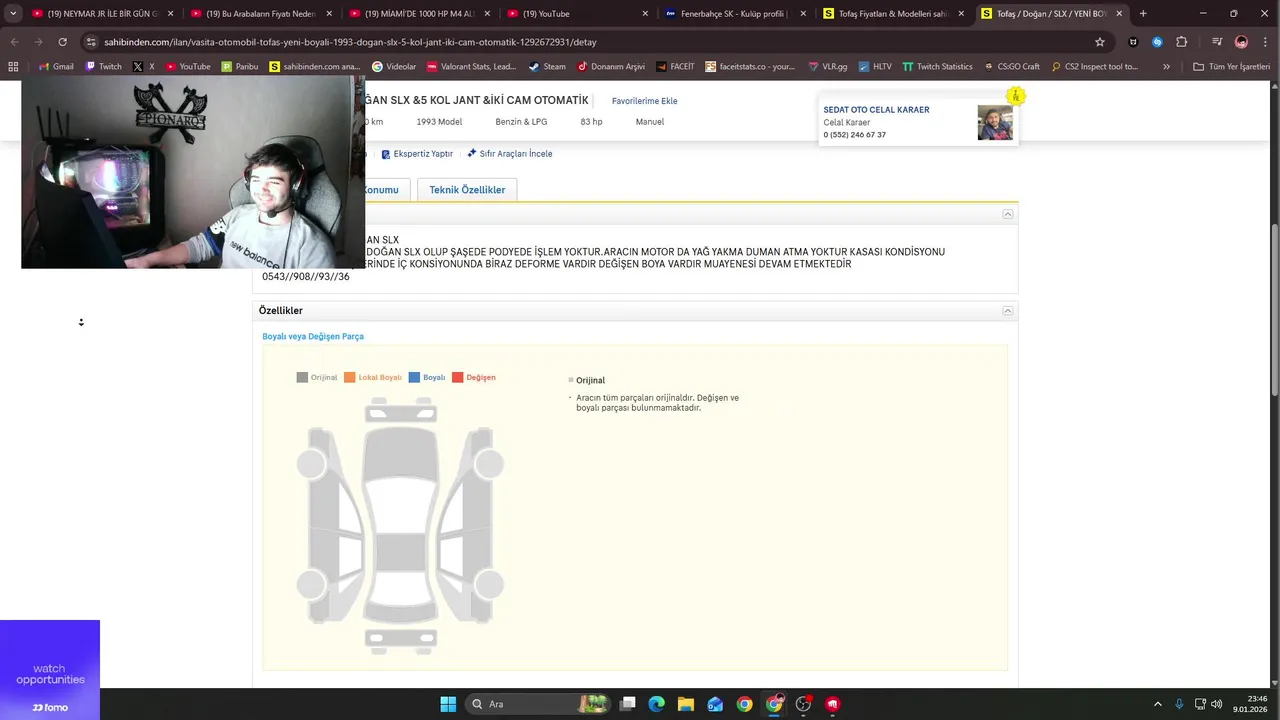Switch to Tofaş Fiyatları & Modelleri tab

(x=895, y=14)
